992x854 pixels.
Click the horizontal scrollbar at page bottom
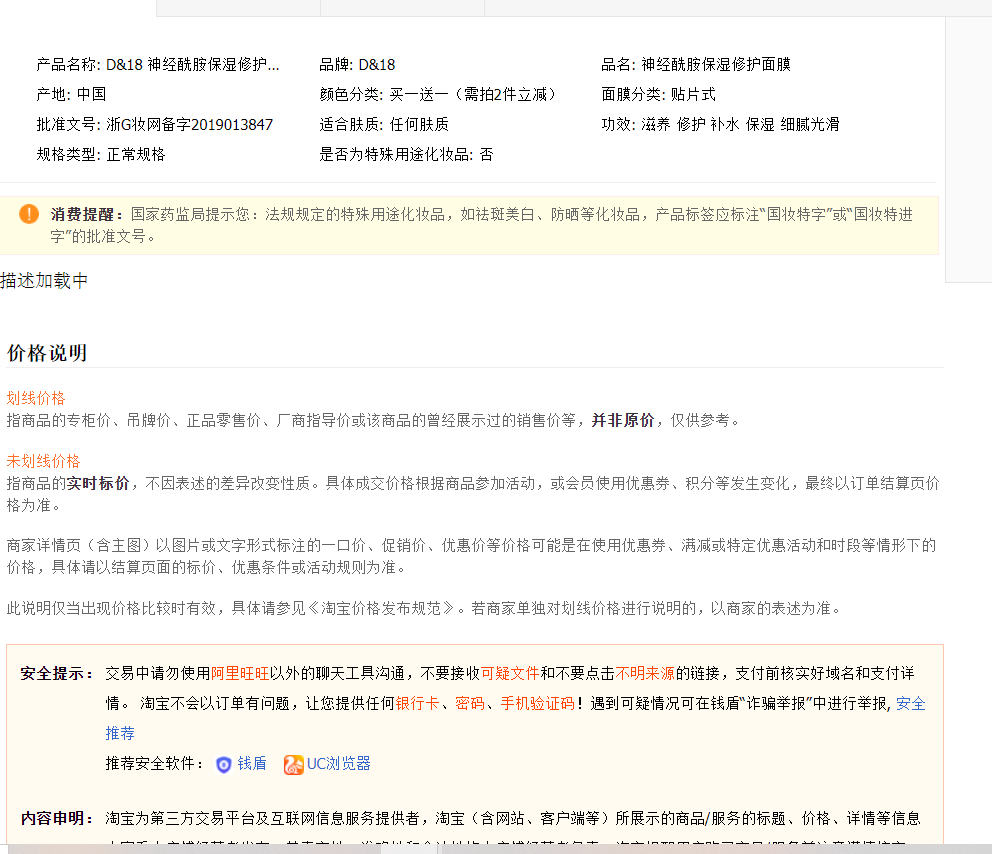click(x=496, y=849)
